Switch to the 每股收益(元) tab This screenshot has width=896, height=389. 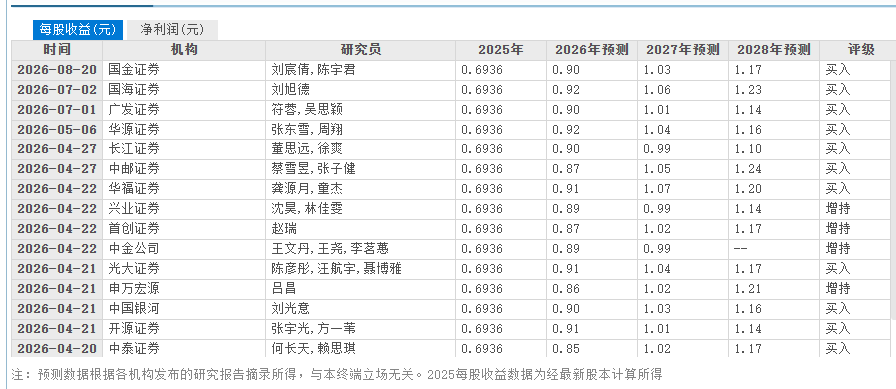78,29
